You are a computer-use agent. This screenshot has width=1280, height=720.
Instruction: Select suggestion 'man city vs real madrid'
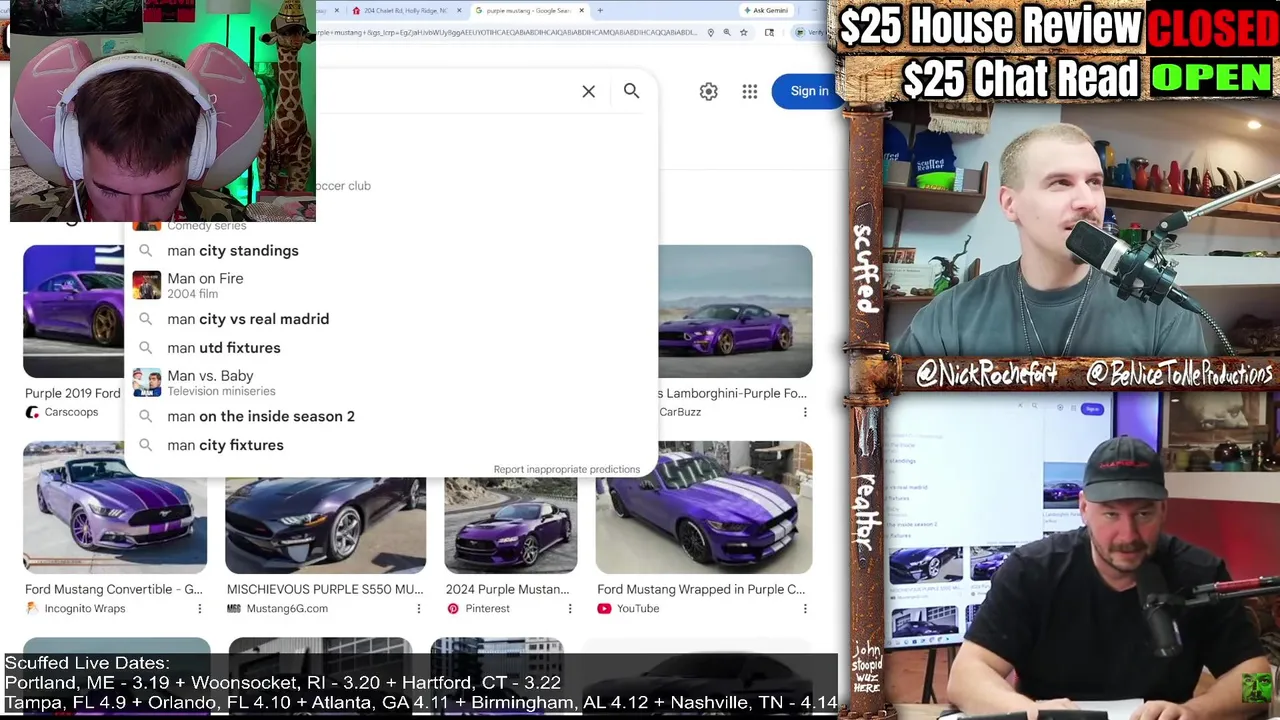pos(390,319)
